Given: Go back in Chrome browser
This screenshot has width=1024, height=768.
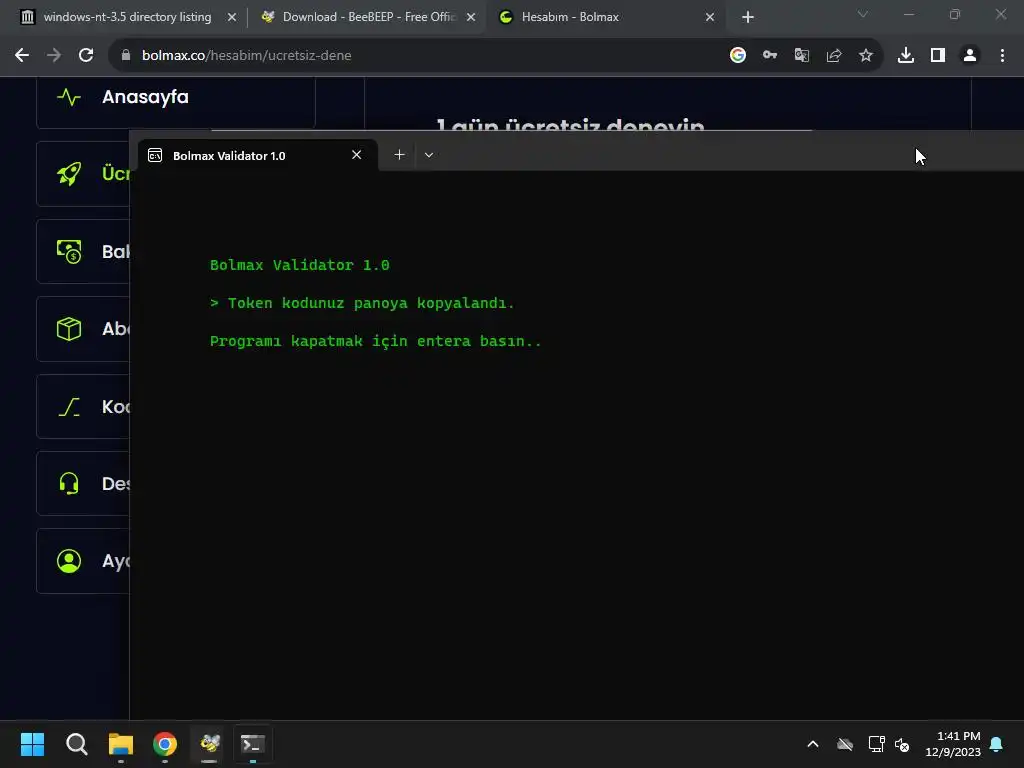Looking at the screenshot, I should click(22, 56).
